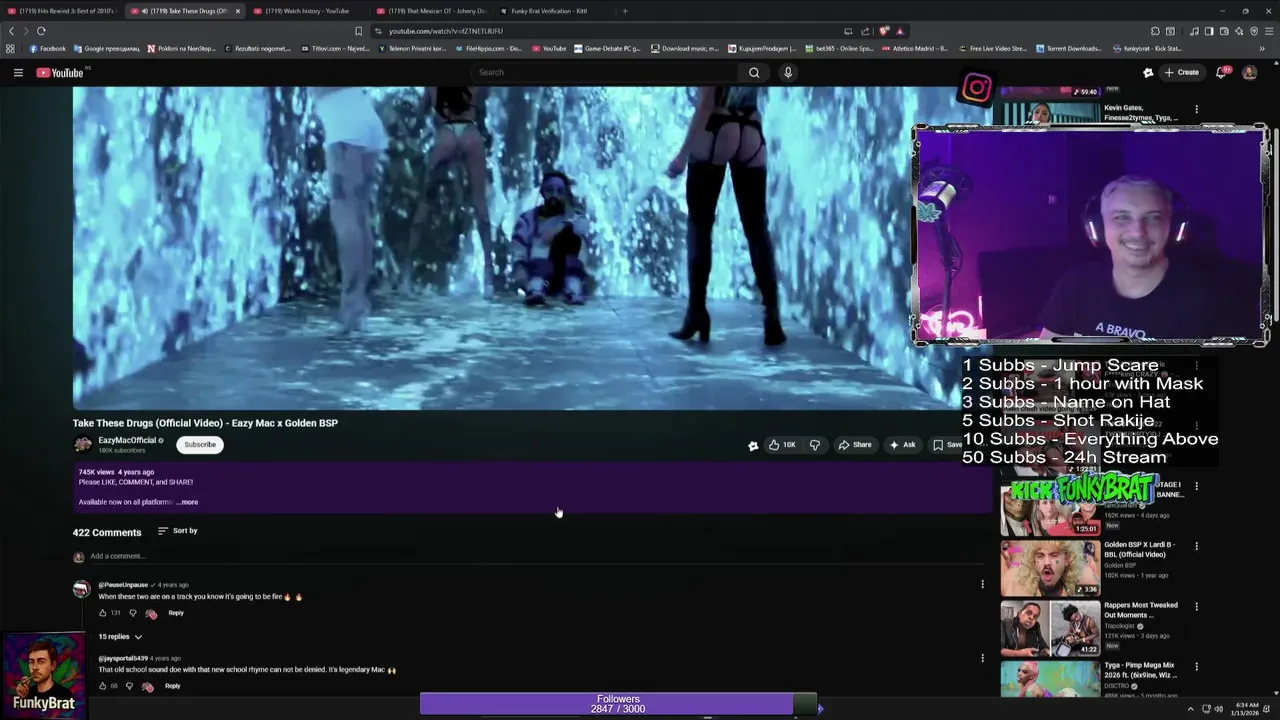The height and width of the screenshot is (720, 1280).
Task: Click the EazyMacOfficial channel name
Action: pyautogui.click(x=127, y=440)
